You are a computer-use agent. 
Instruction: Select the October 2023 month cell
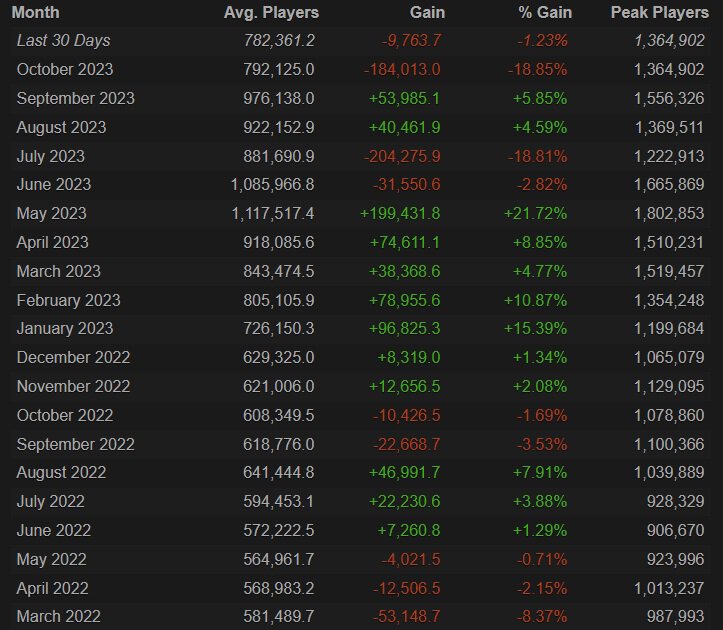pos(65,70)
